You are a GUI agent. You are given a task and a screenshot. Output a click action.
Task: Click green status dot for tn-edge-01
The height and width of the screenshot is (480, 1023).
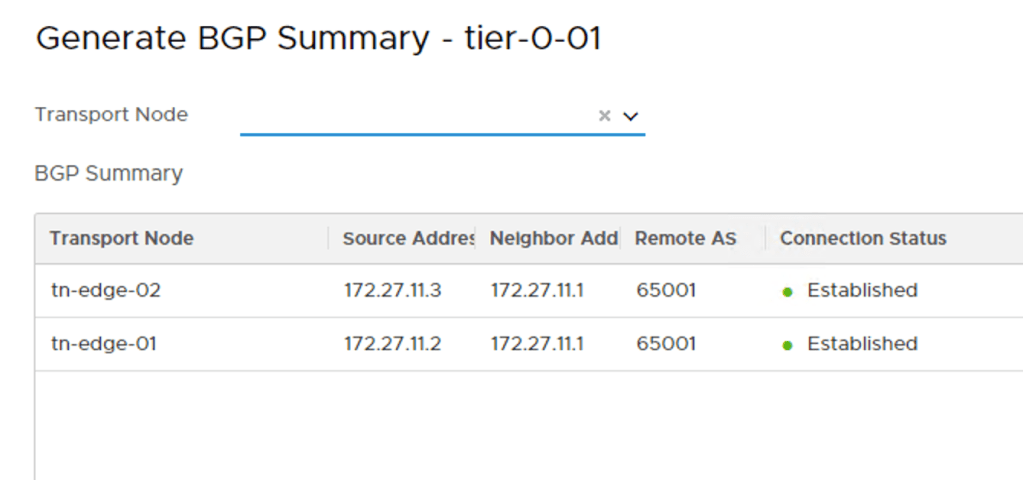coord(788,345)
